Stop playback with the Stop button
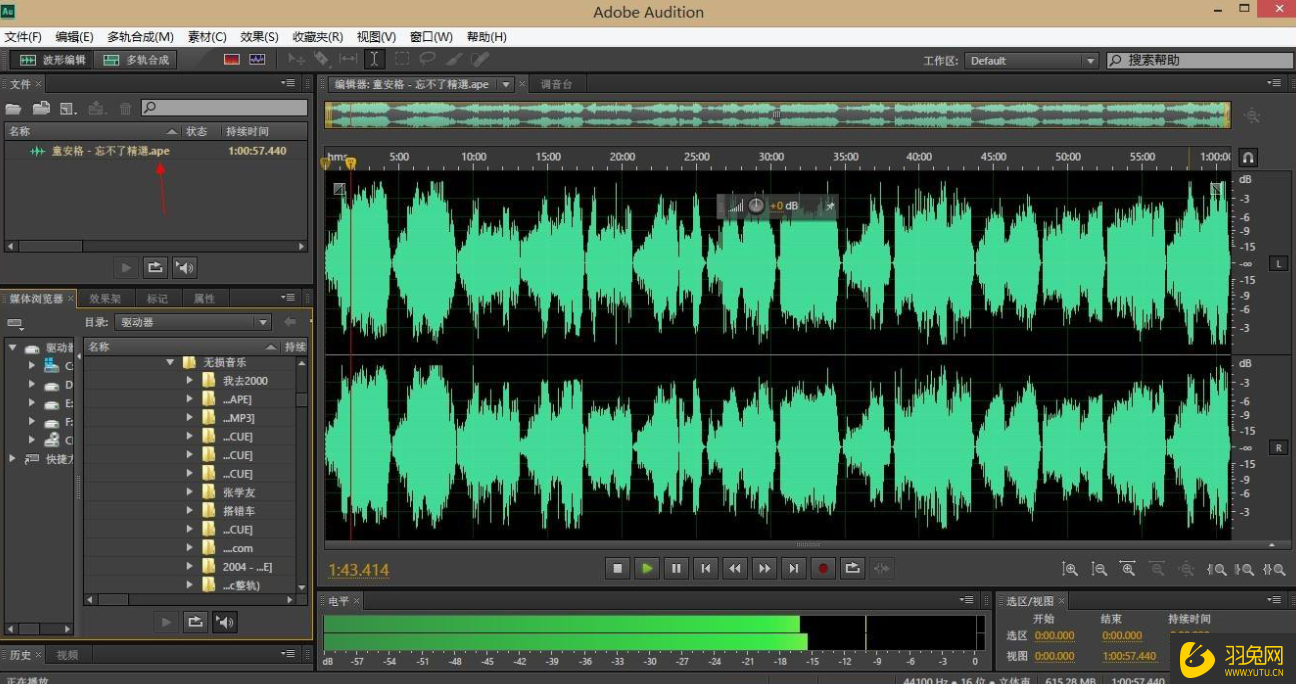The height and width of the screenshot is (684, 1296). coord(618,568)
